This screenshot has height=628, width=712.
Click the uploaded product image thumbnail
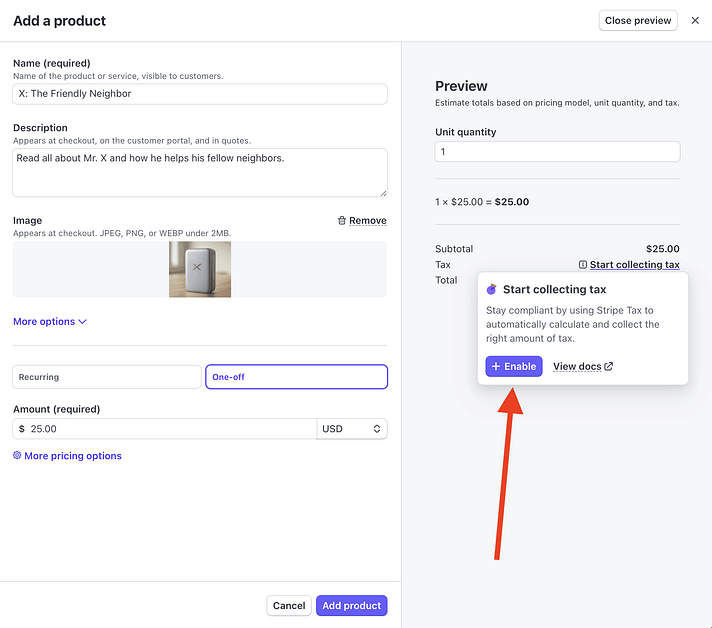click(200, 269)
